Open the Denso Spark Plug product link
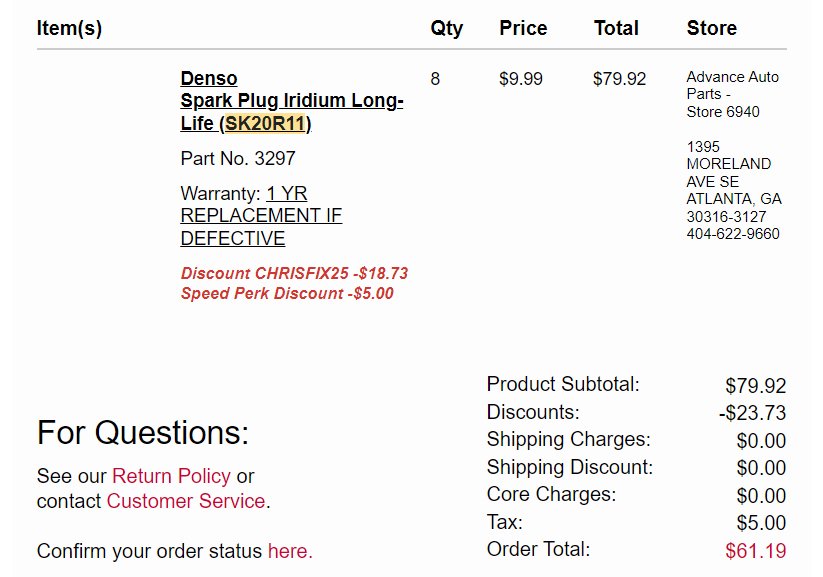 291,100
